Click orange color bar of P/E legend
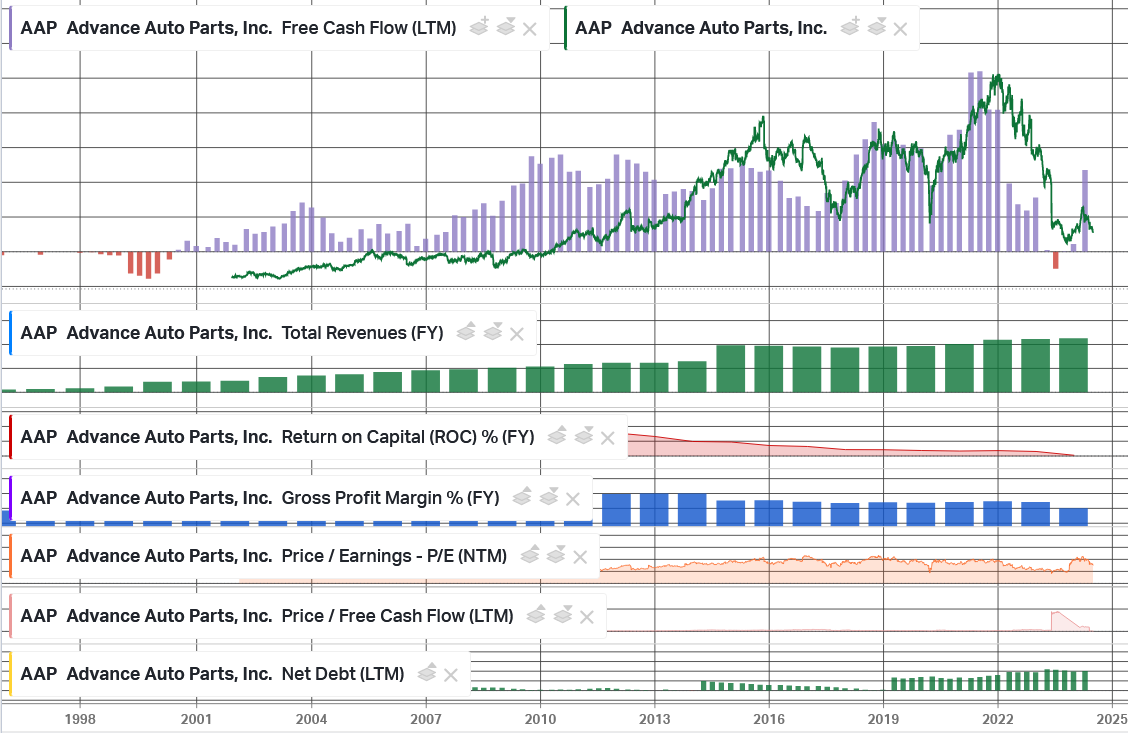This screenshot has width=1128, height=733. click(10, 556)
